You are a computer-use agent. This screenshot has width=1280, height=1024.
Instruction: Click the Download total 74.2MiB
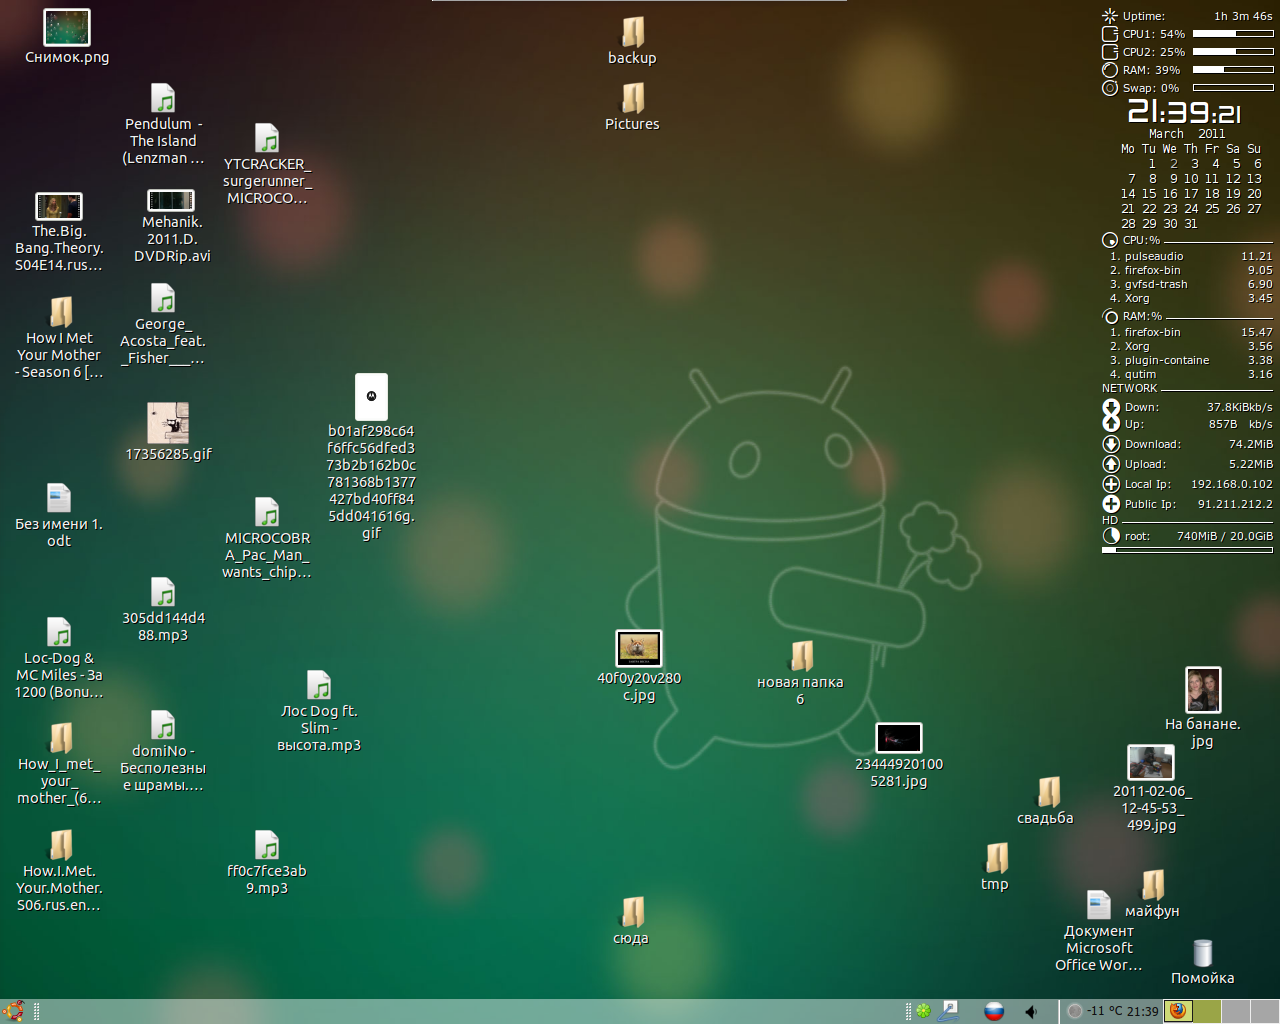[x=1251, y=444]
